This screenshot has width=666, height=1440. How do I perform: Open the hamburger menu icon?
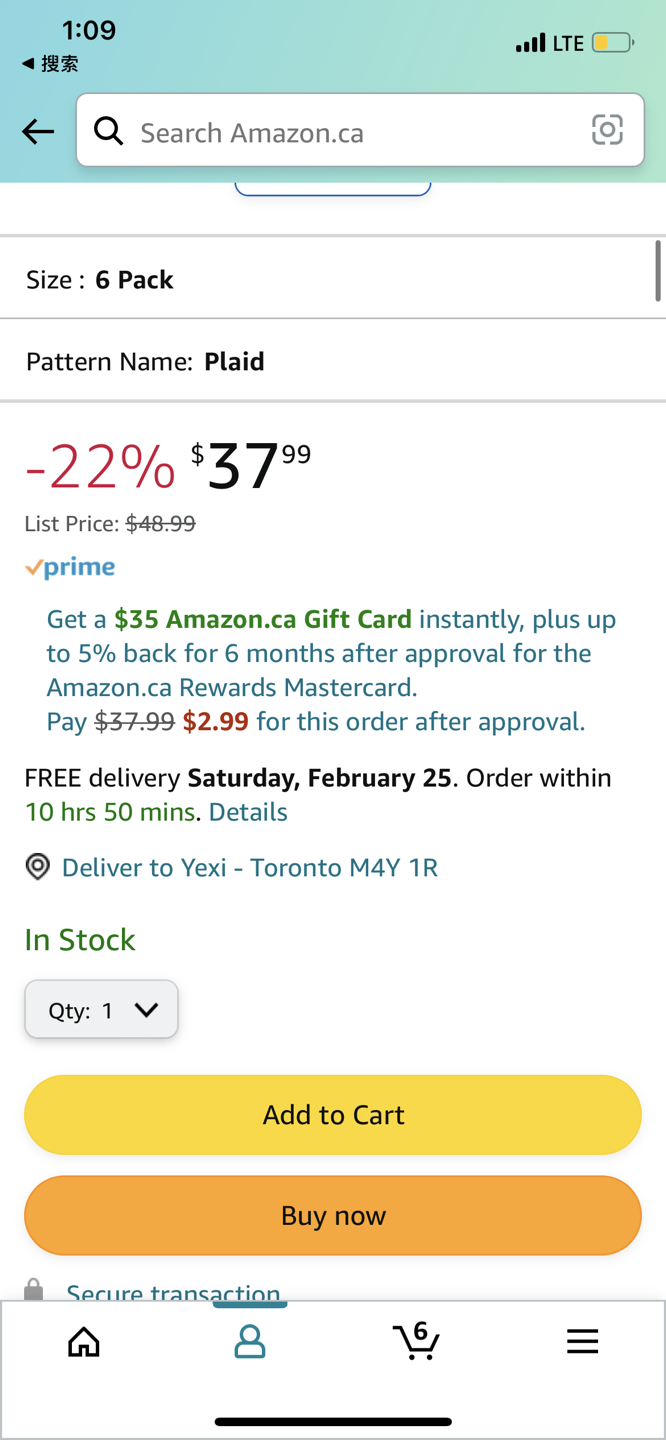point(582,1341)
